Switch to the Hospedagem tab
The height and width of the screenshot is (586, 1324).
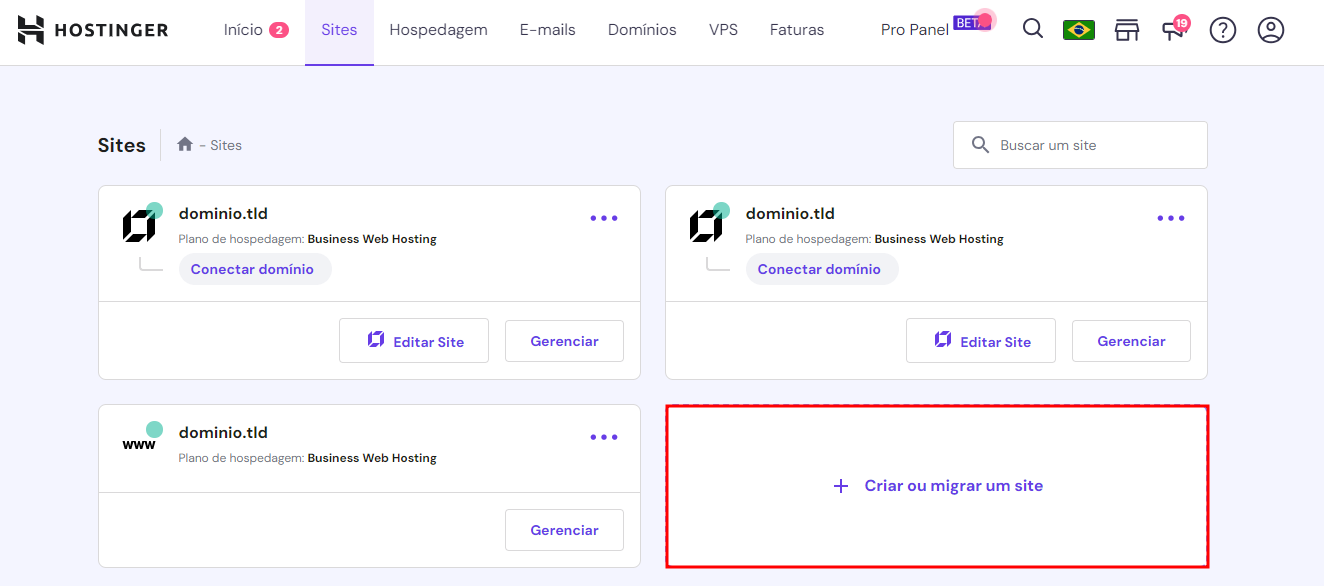click(438, 30)
